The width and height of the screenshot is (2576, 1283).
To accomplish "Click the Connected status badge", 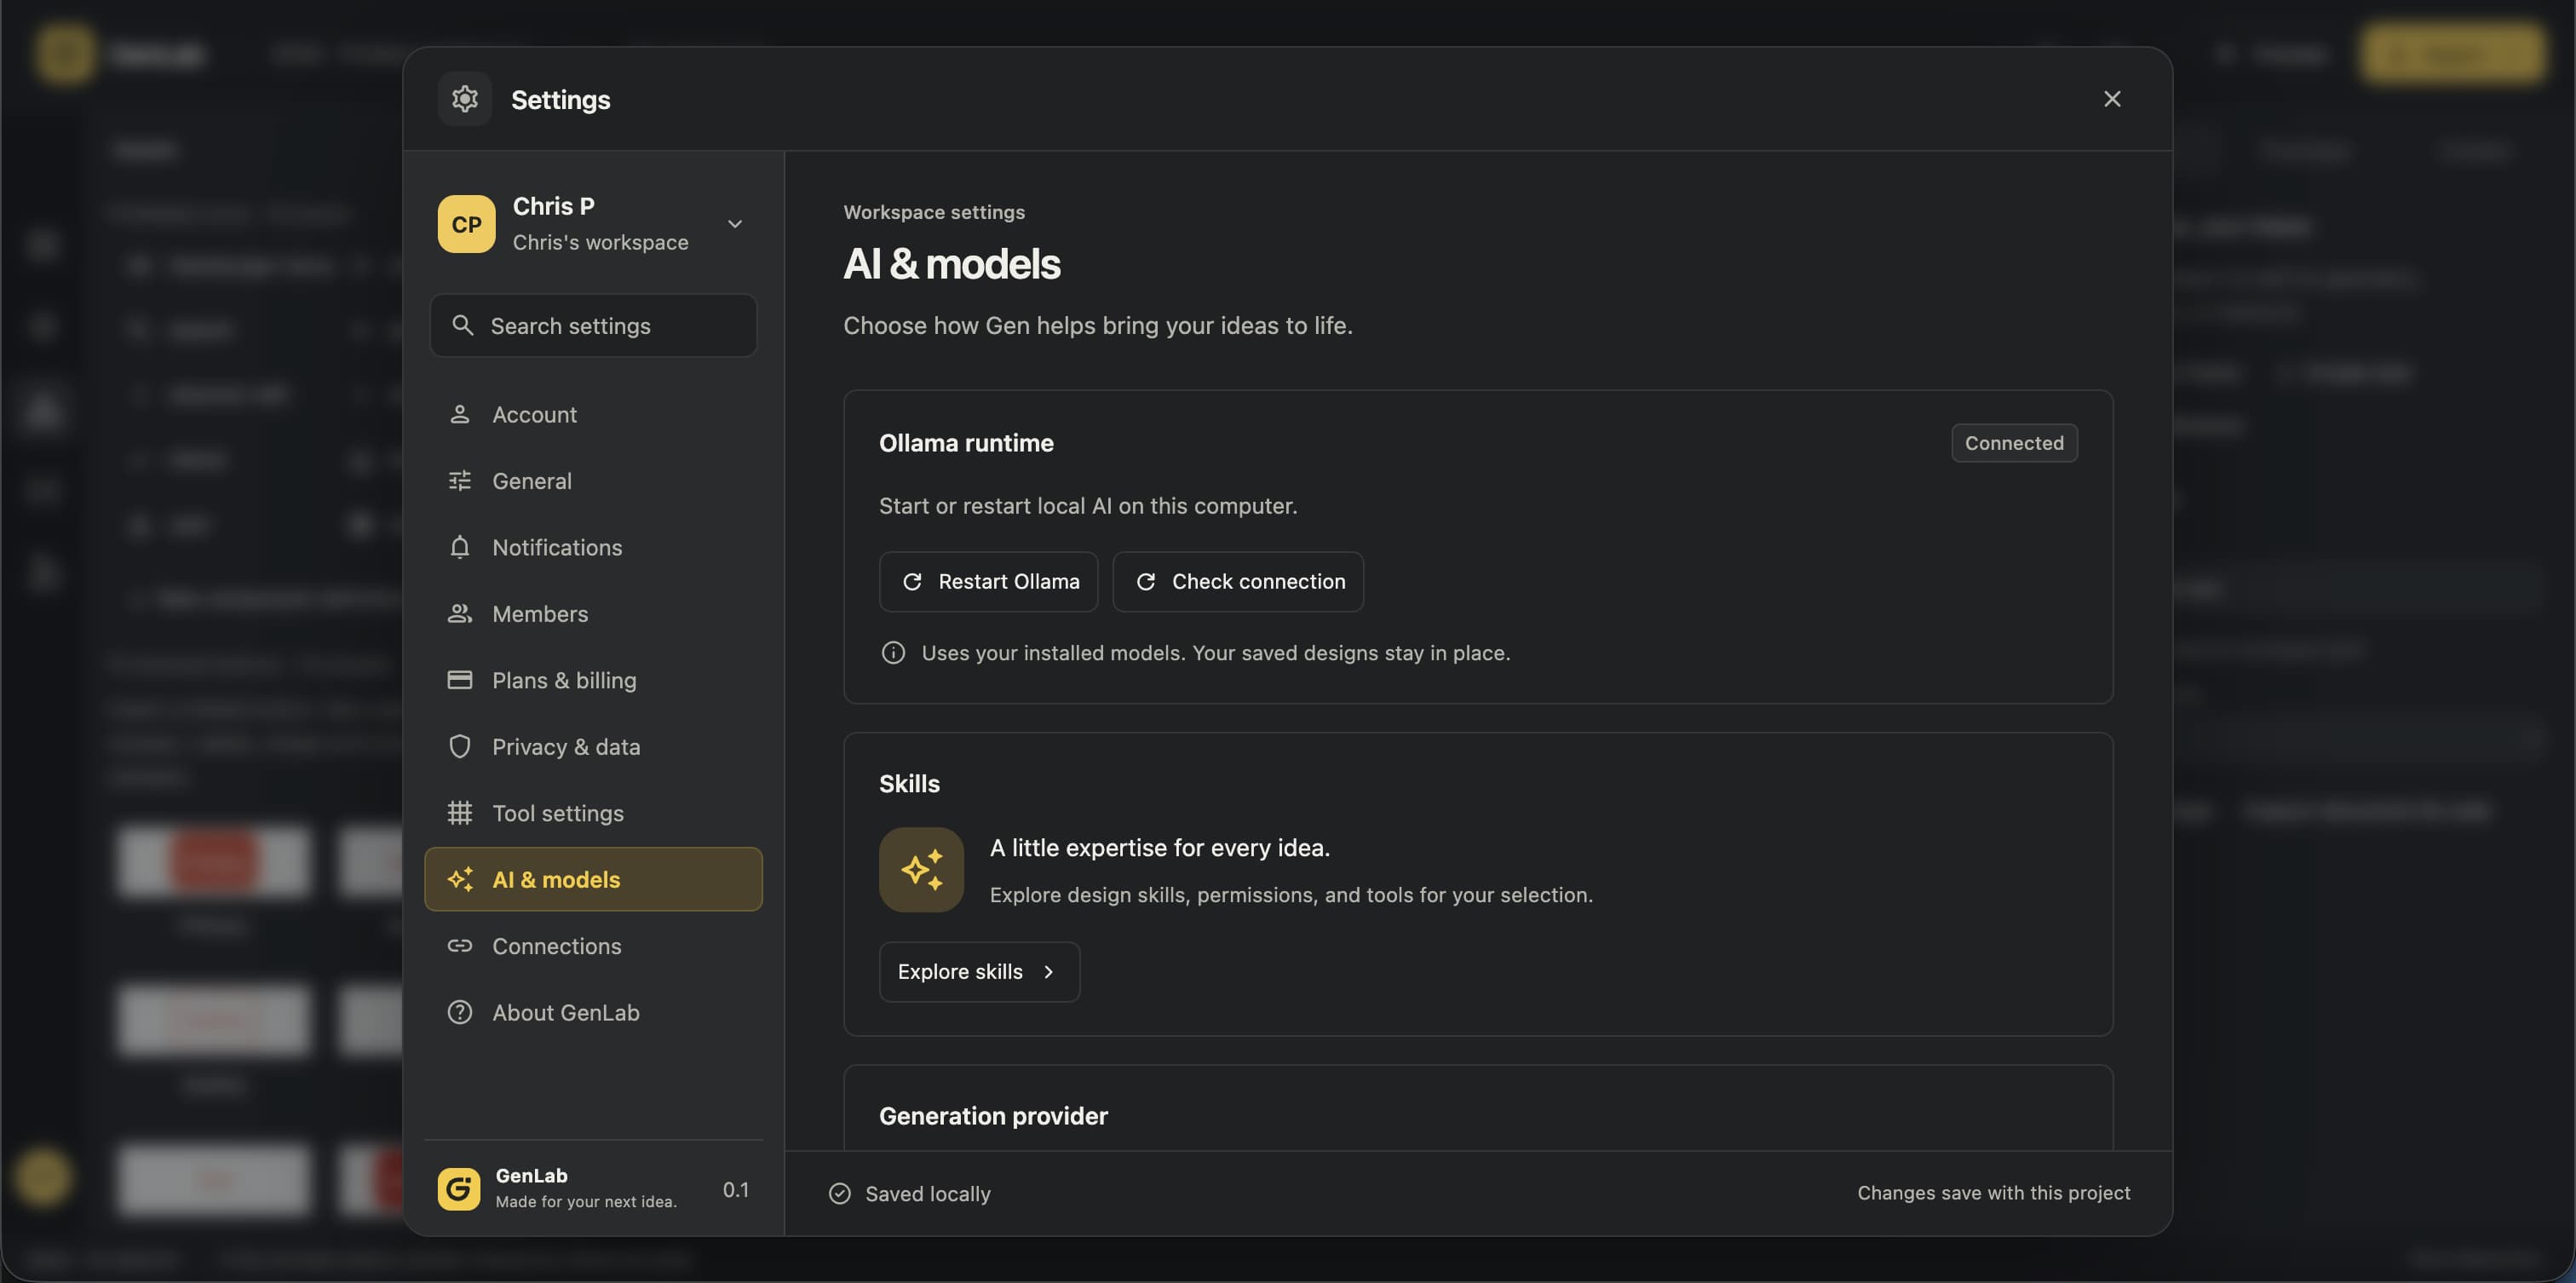I will coord(2014,443).
